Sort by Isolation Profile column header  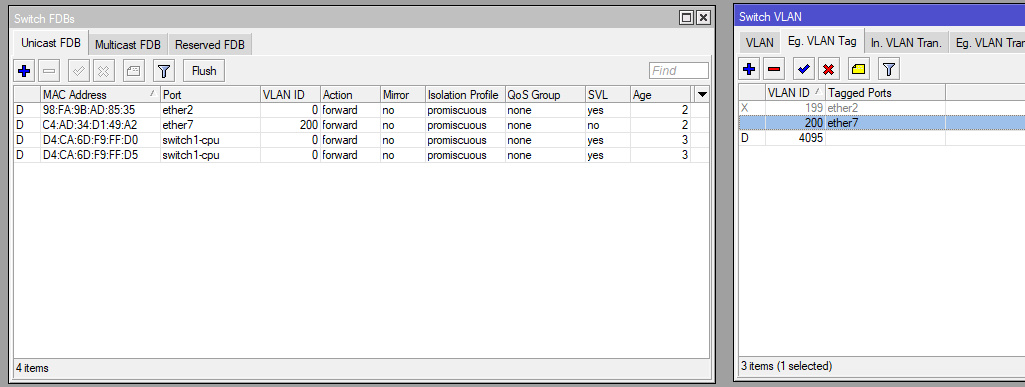[465, 95]
